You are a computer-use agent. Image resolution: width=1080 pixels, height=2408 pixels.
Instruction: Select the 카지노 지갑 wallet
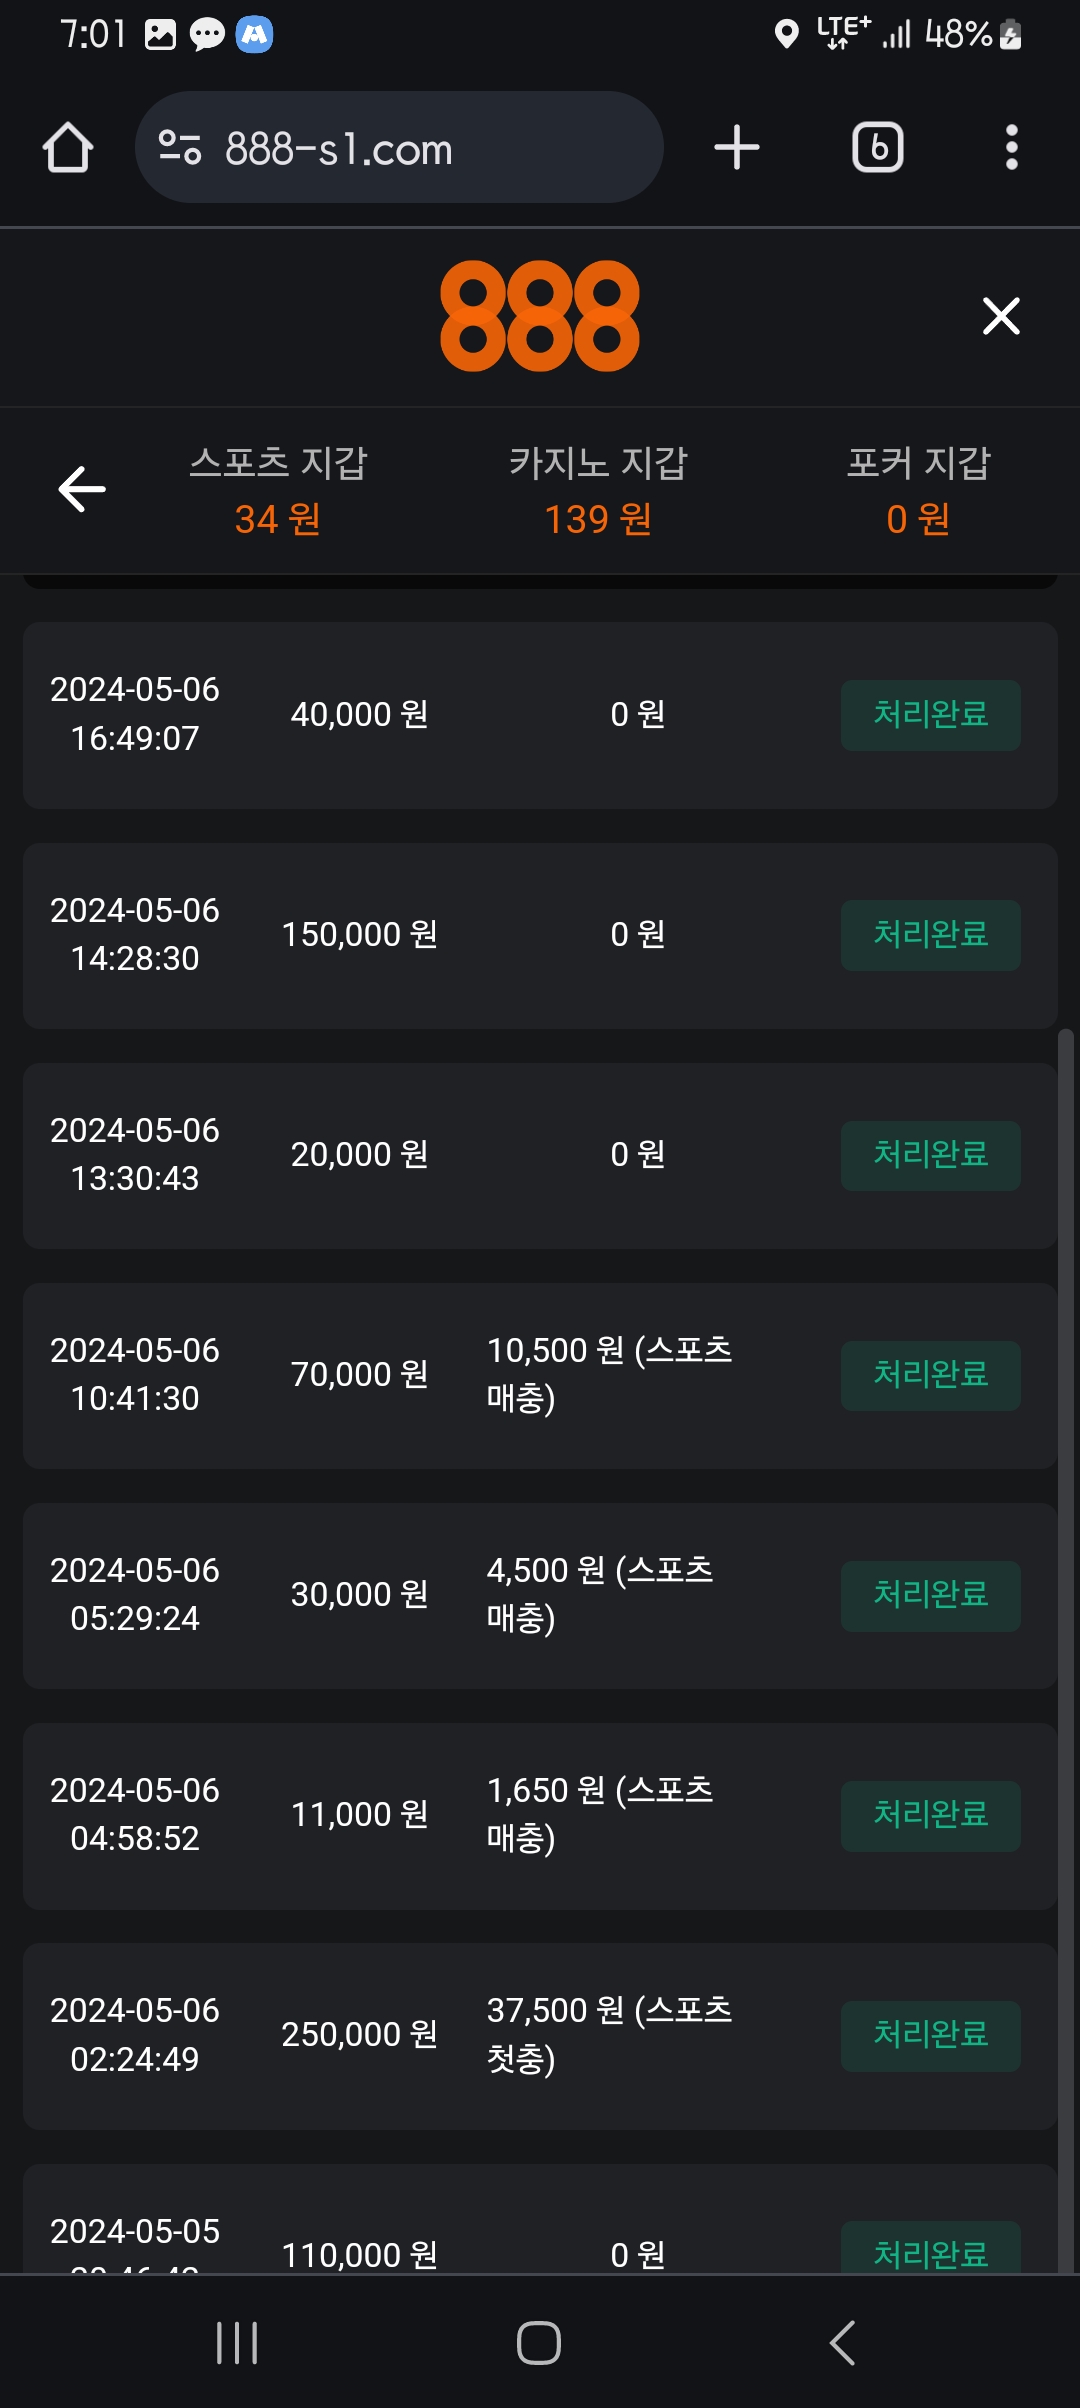(598, 490)
